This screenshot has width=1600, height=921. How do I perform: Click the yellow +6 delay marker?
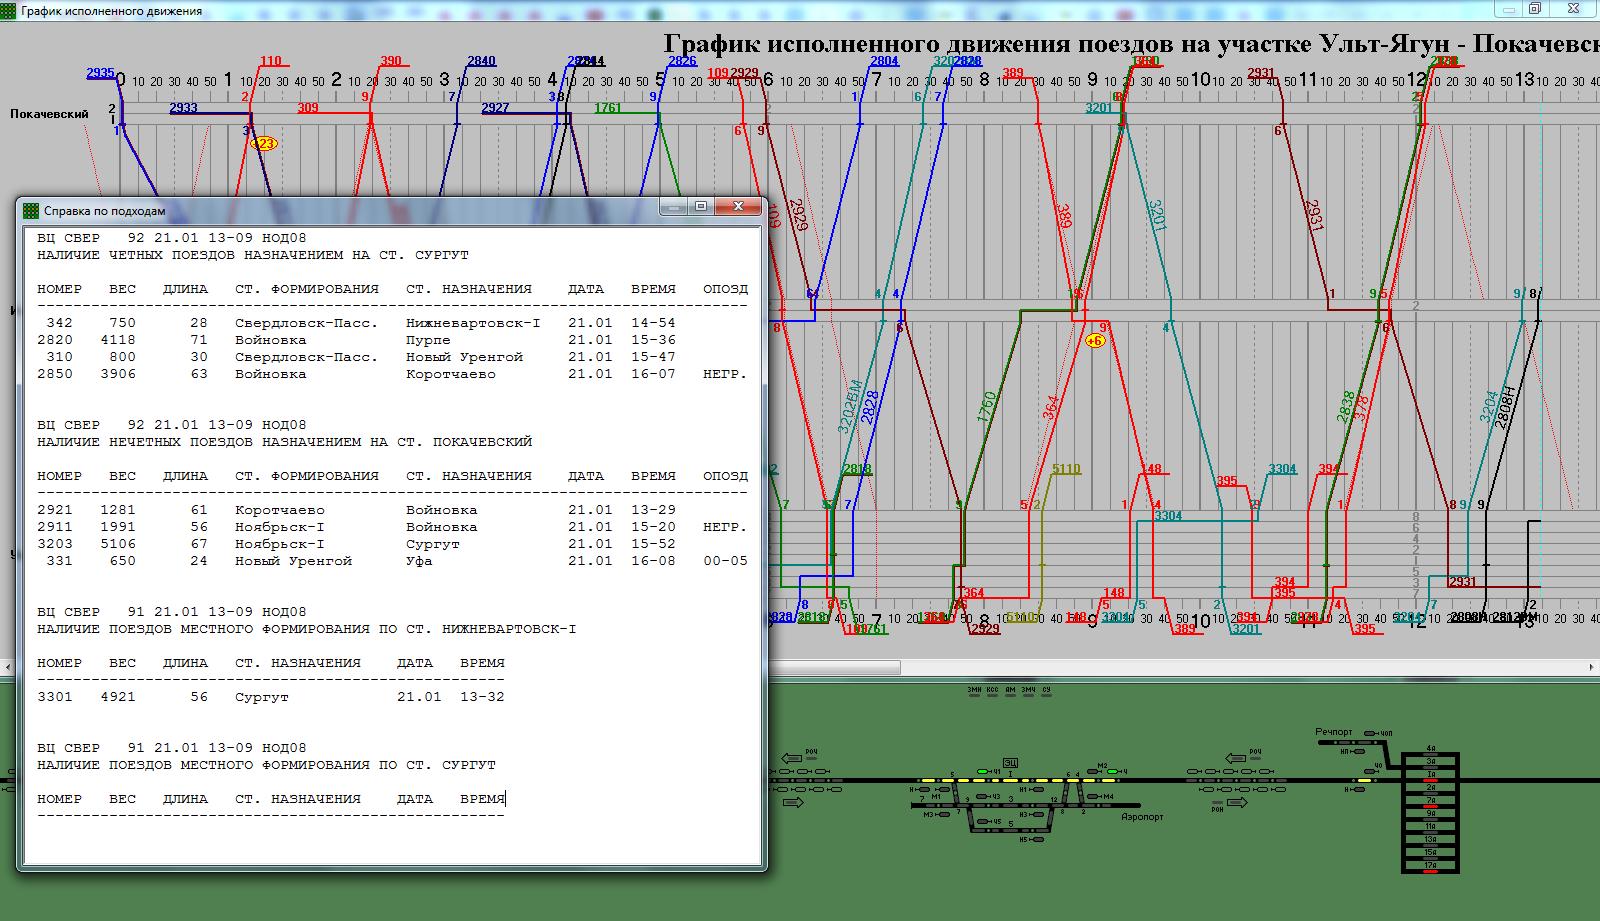click(1095, 341)
